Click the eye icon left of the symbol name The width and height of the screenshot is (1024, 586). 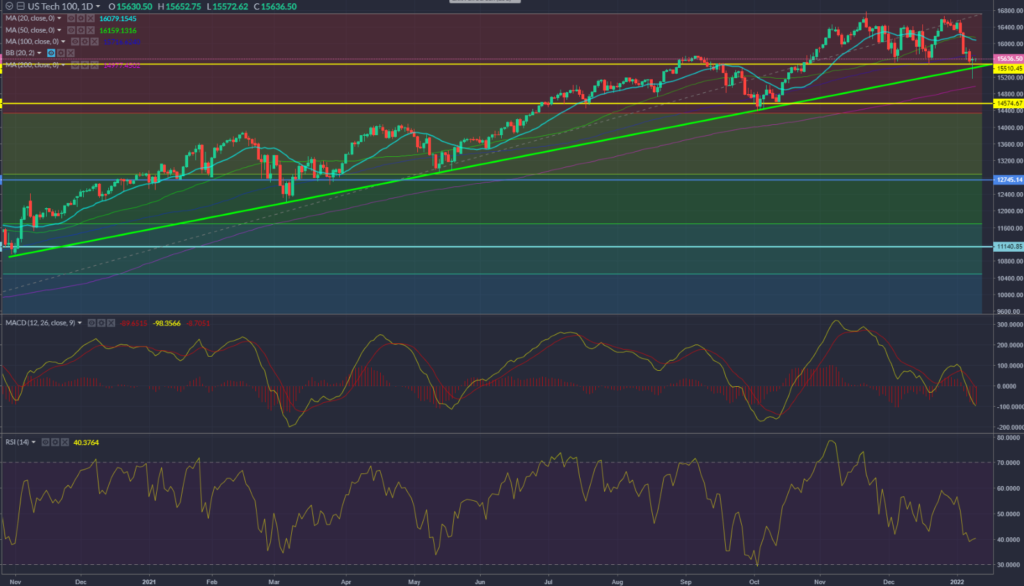point(9,6)
